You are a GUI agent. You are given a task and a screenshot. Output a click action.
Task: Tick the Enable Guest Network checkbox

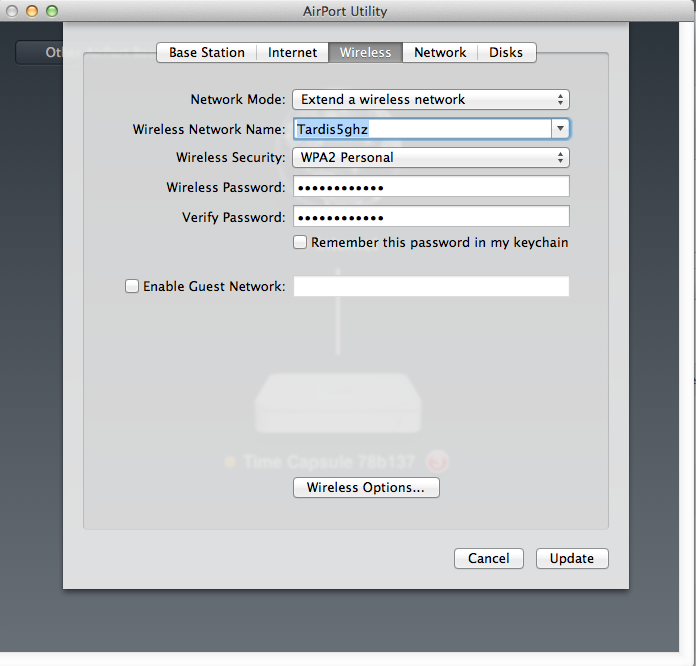(131, 286)
